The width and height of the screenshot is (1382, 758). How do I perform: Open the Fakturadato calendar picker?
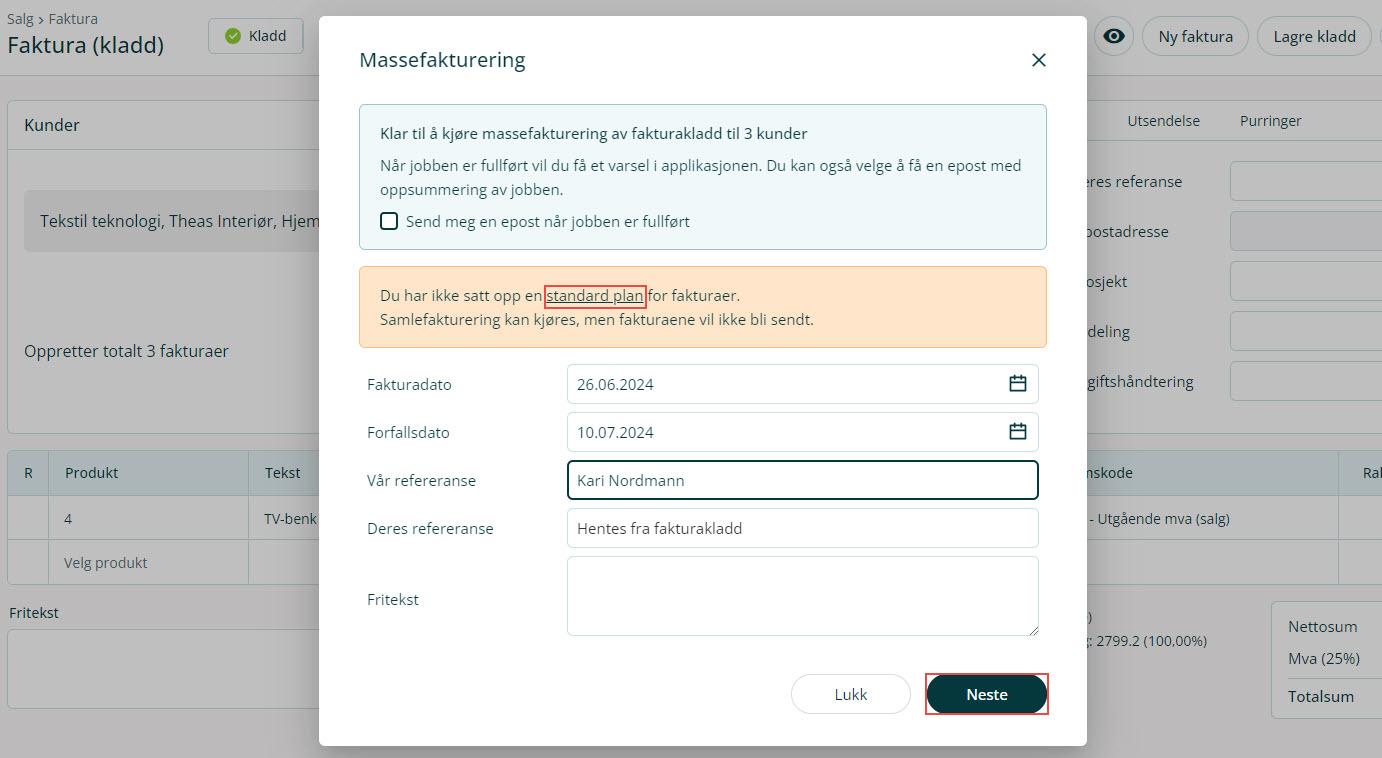(x=1017, y=384)
